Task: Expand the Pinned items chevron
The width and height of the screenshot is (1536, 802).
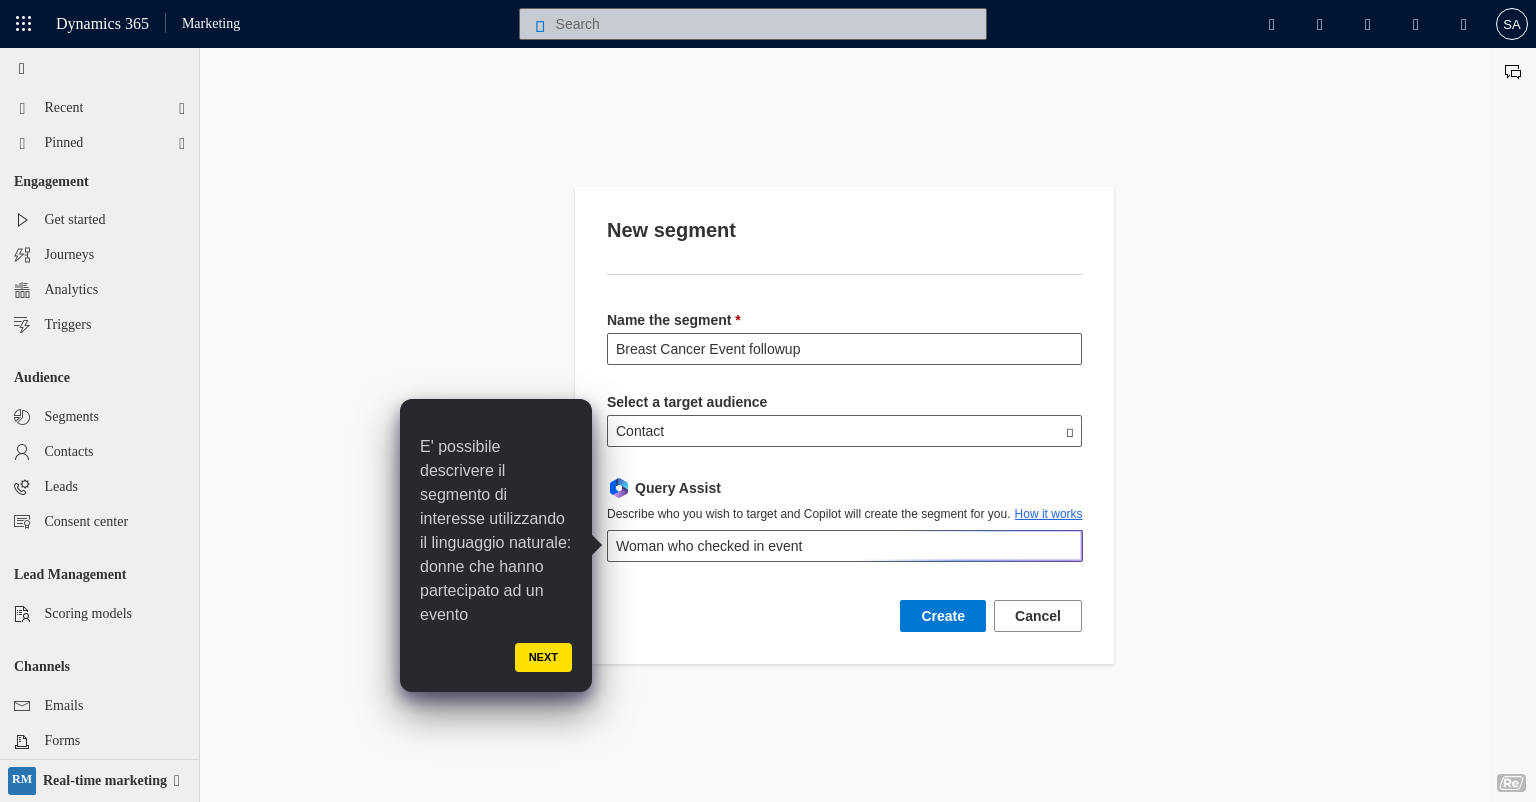Action: pyautogui.click(x=182, y=143)
